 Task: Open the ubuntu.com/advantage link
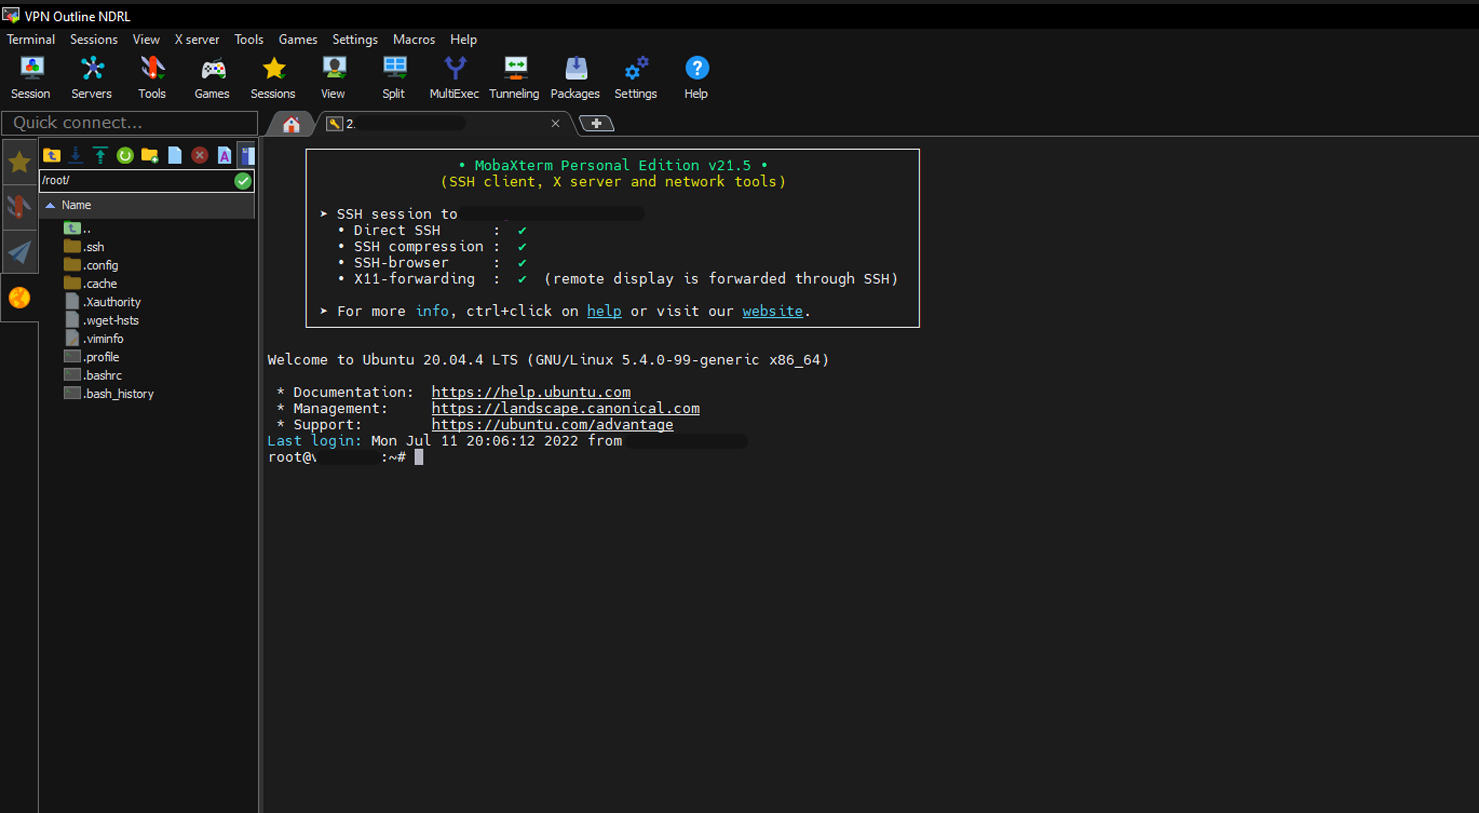pyautogui.click(x=552, y=425)
